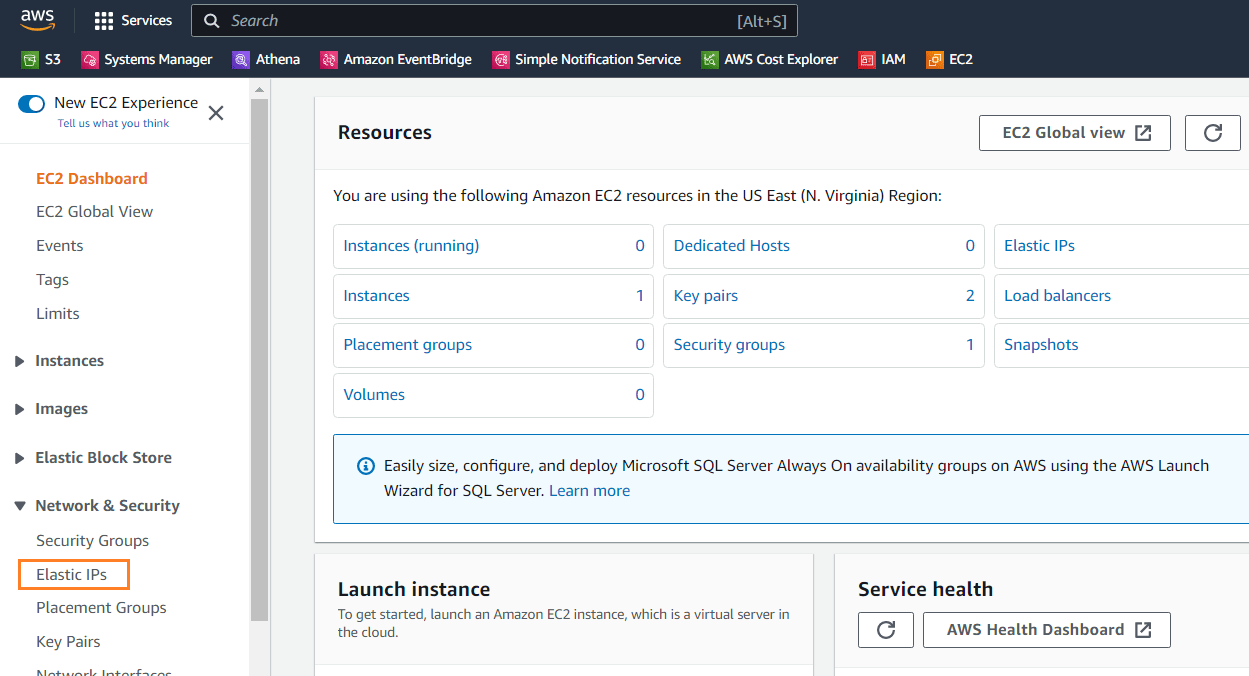Click the AWS logo home icon
The width and height of the screenshot is (1249, 676).
38,20
